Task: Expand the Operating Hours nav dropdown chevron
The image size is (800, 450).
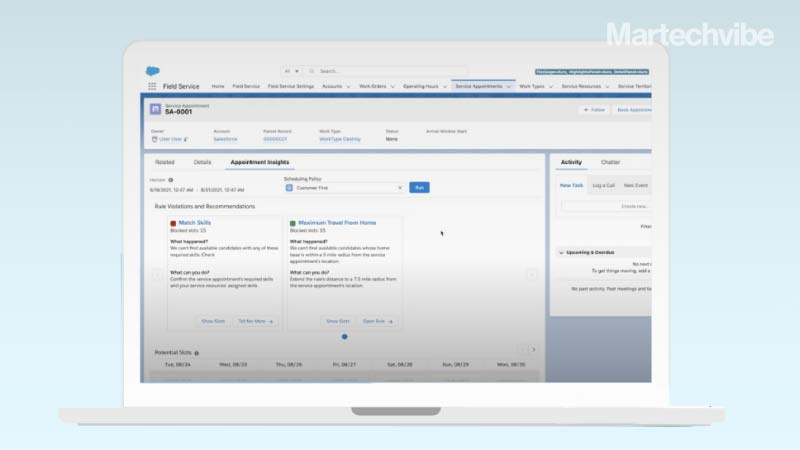Action: point(445,87)
